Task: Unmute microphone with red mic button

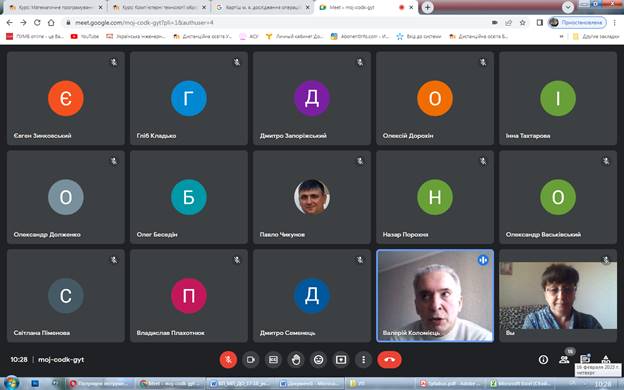Action: [x=228, y=360]
